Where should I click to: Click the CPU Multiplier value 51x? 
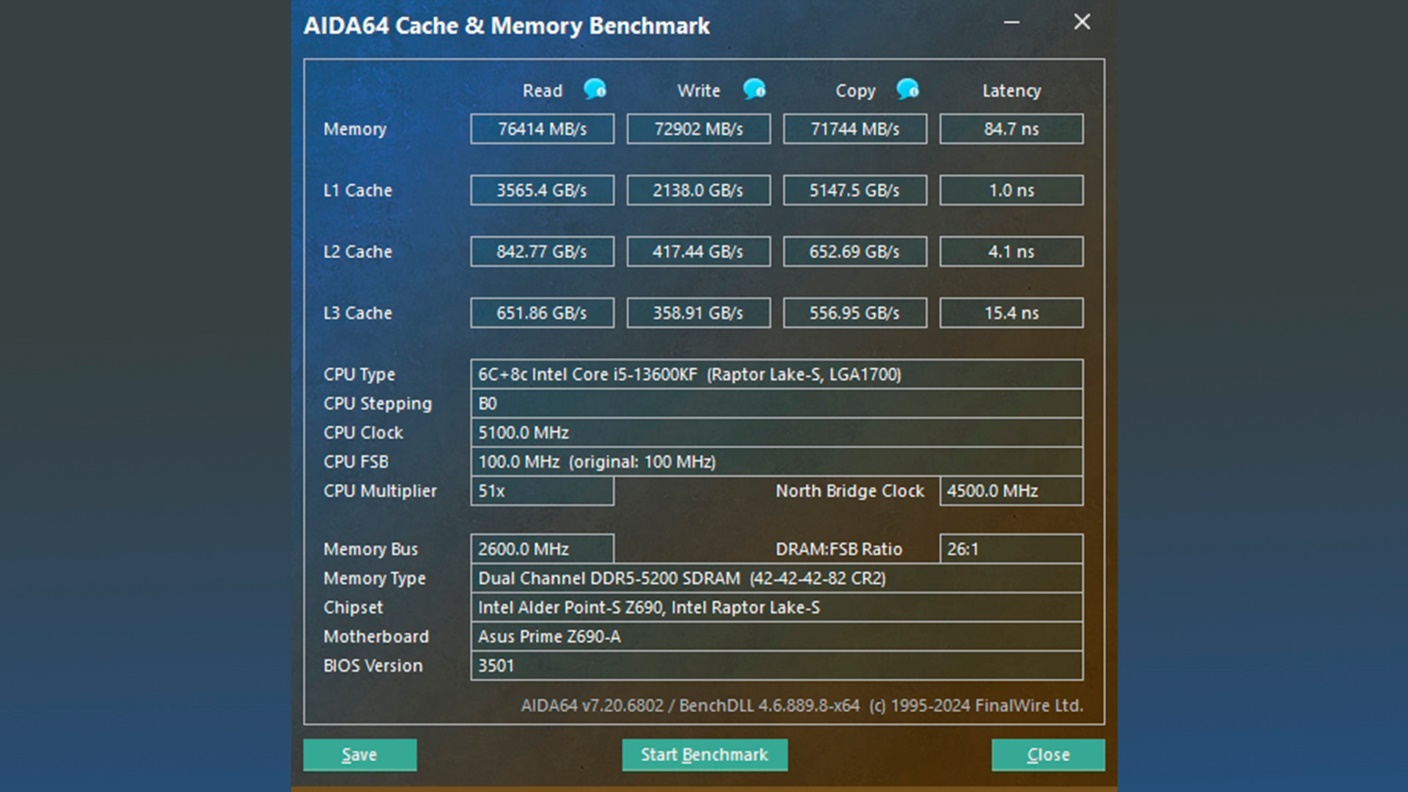point(542,491)
